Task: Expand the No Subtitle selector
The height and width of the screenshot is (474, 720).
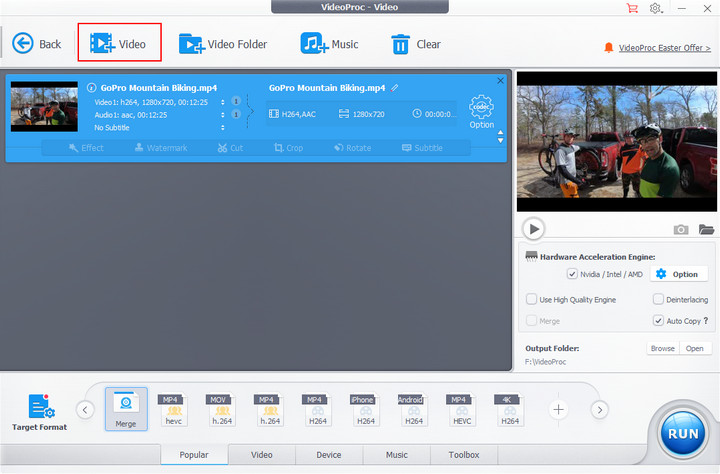Action: click(222, 128)
